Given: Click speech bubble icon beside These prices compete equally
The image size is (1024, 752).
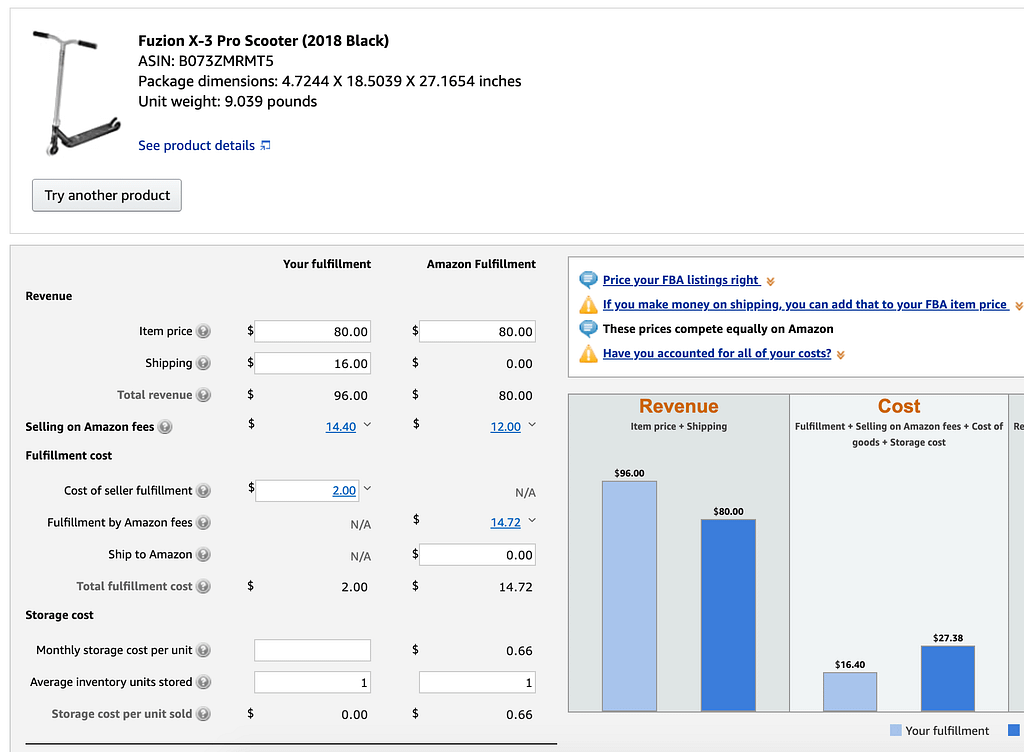Looking at the screenshot, I should click(x=588, y=328).
